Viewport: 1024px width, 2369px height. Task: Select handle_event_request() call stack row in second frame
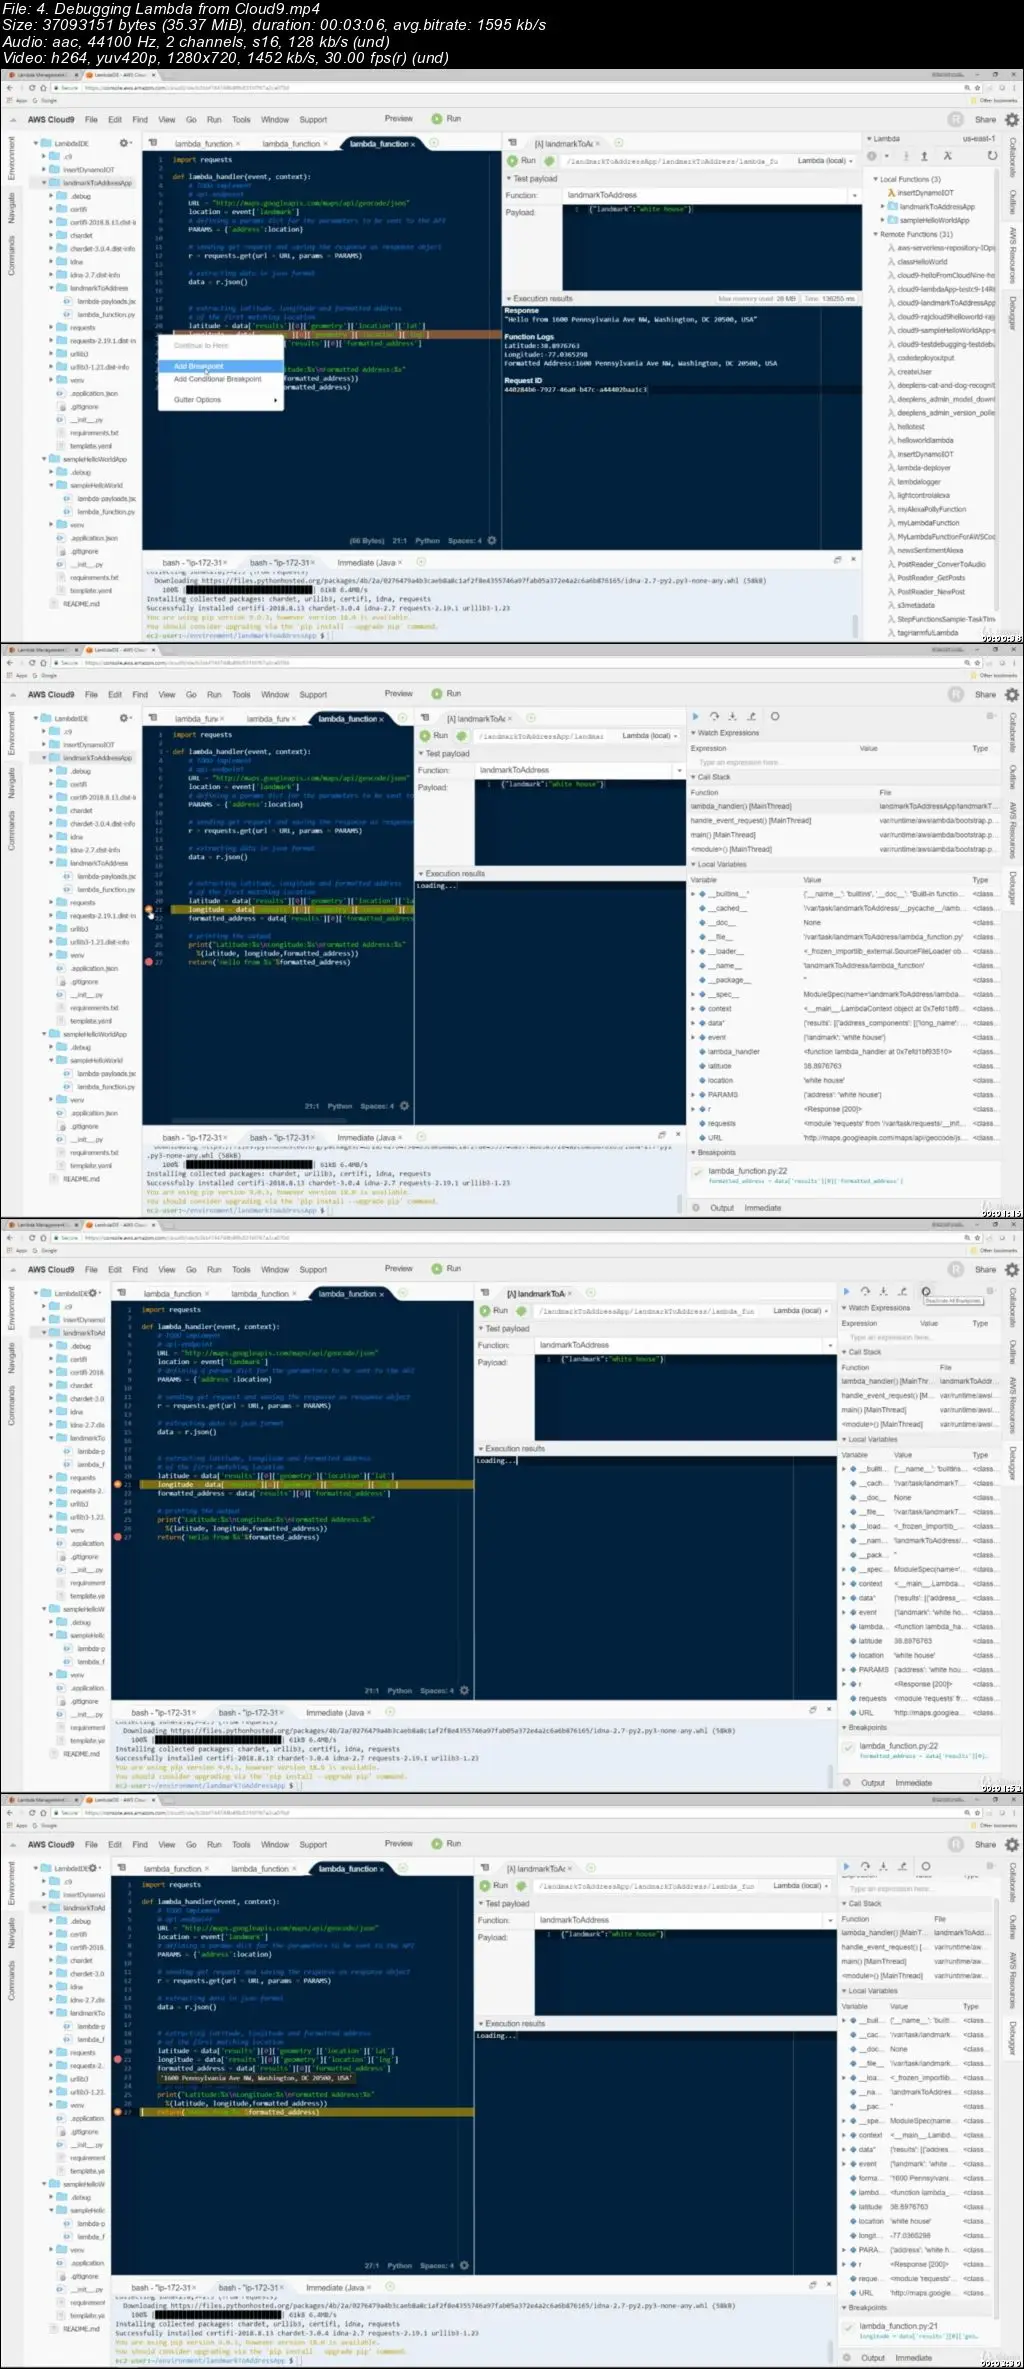[844, 820]
